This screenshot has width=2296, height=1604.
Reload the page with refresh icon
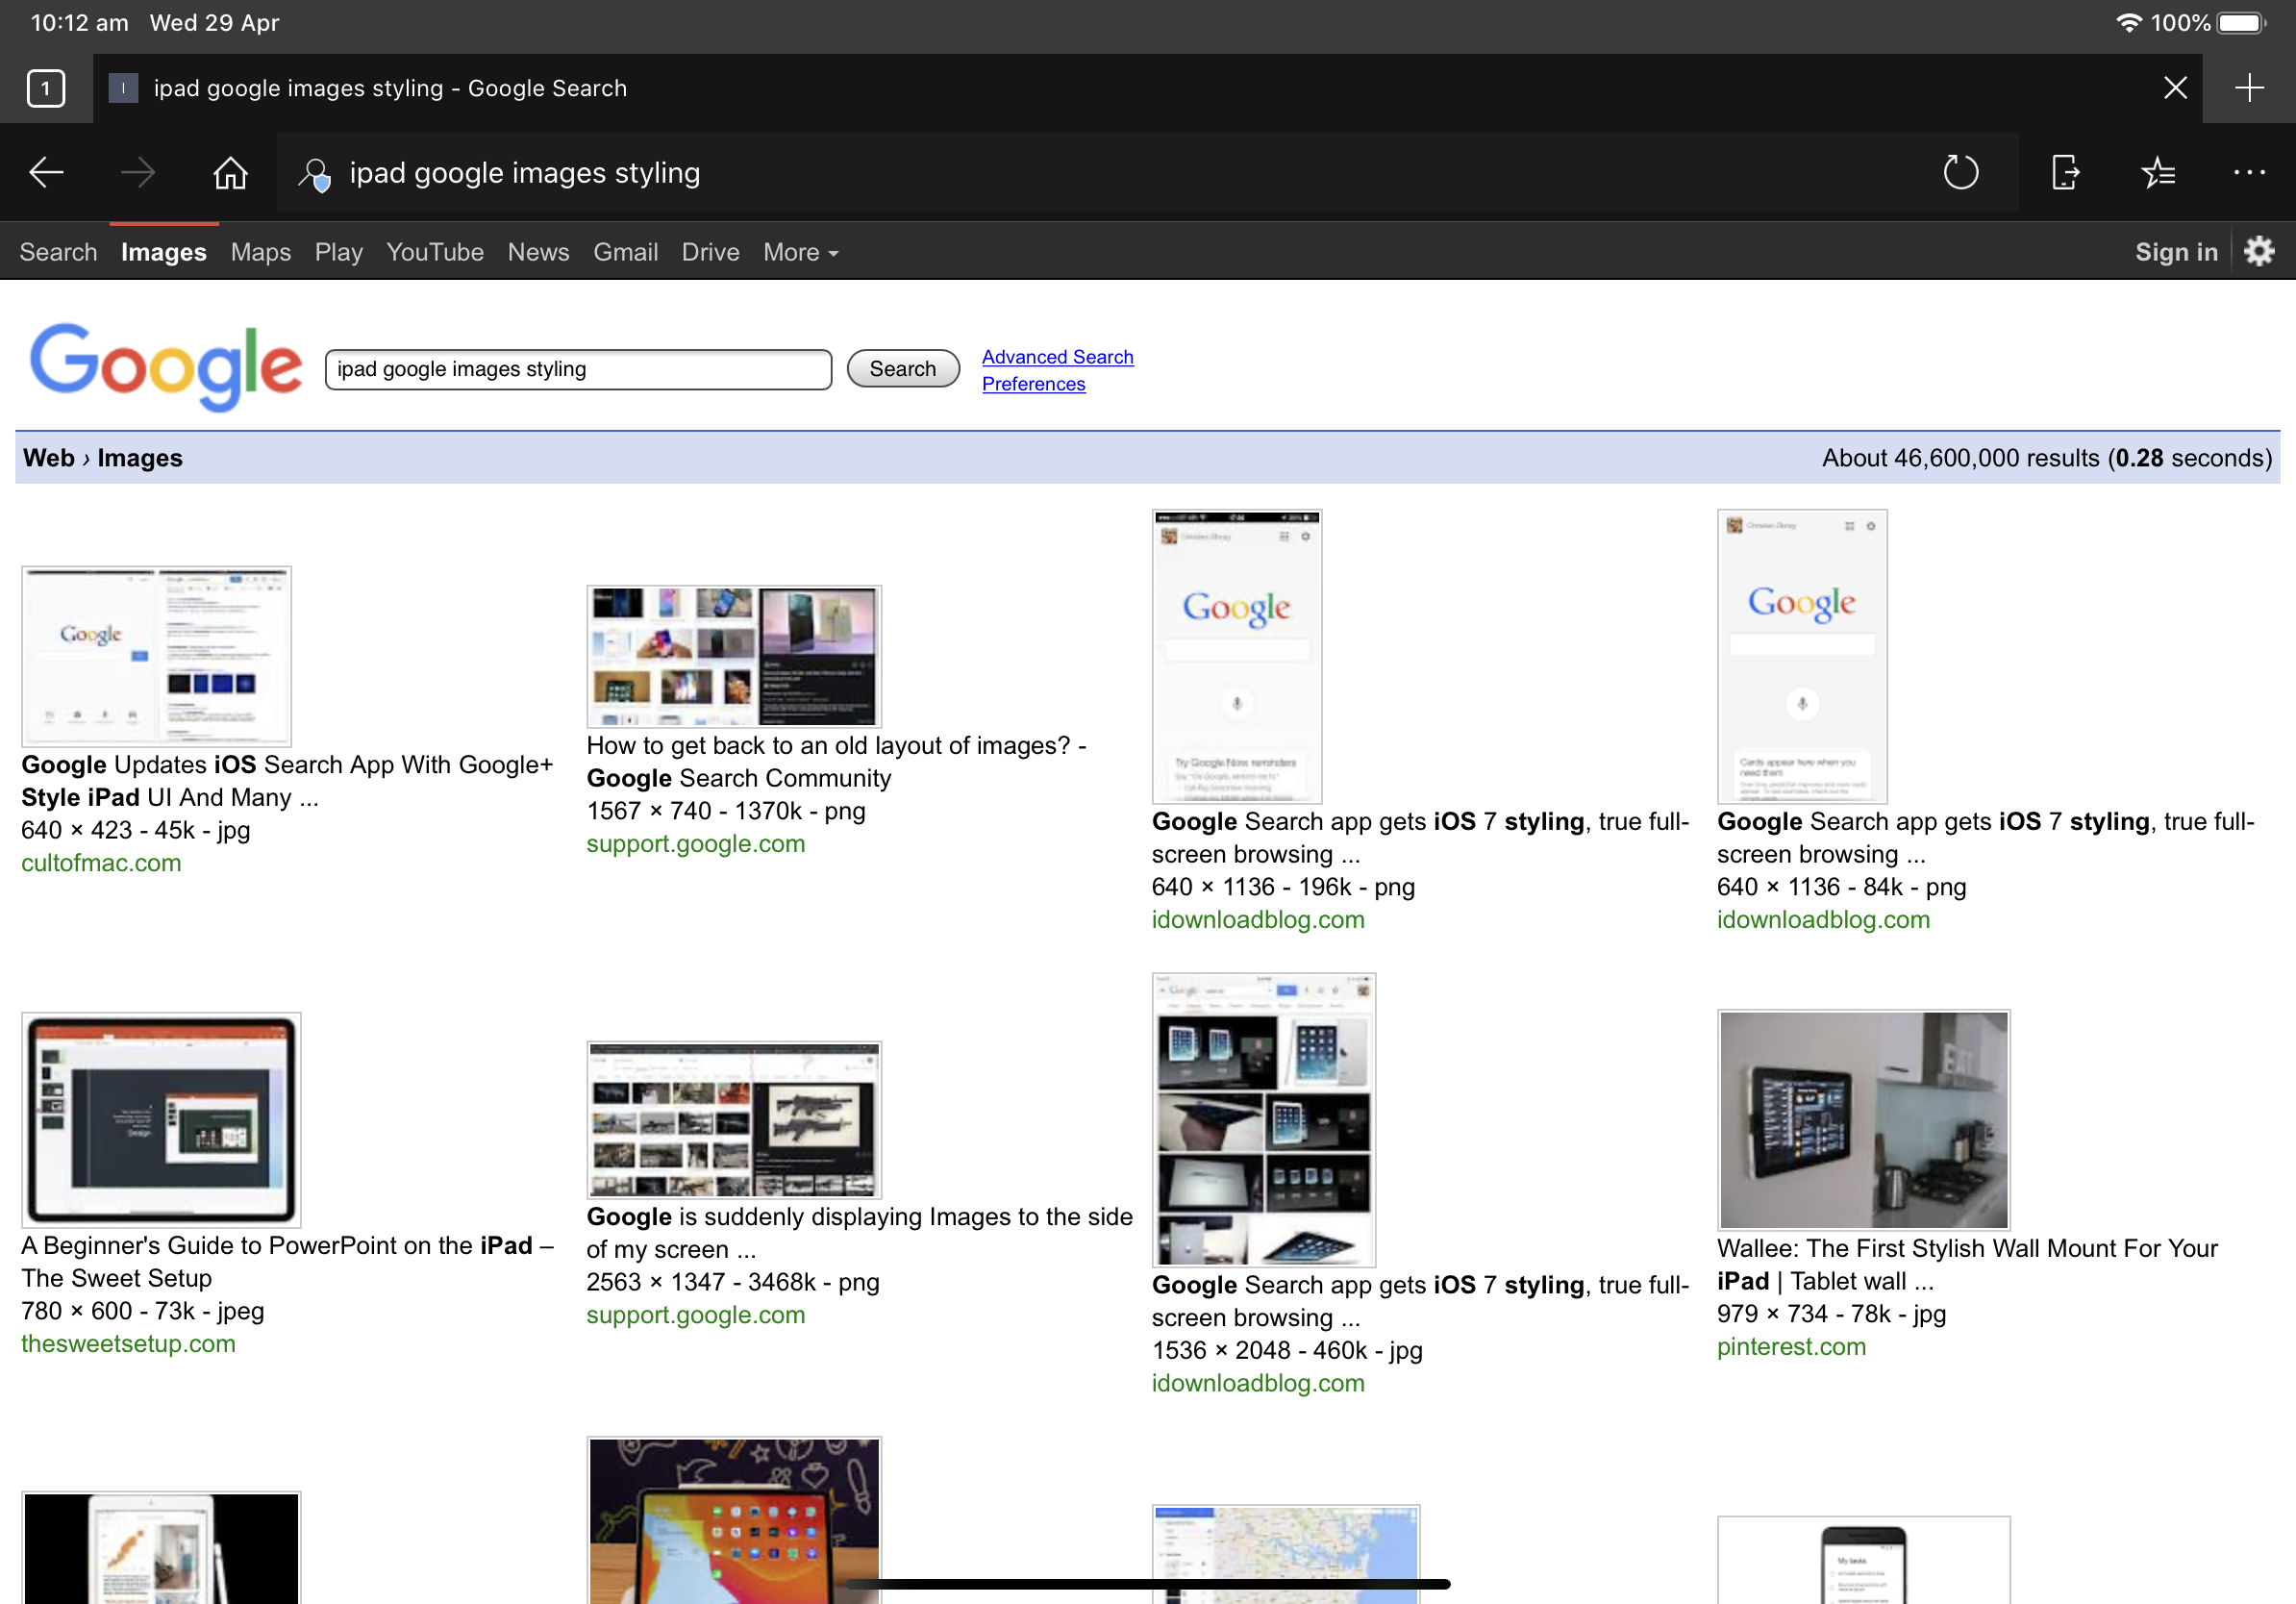click(x=1960, y=173)
